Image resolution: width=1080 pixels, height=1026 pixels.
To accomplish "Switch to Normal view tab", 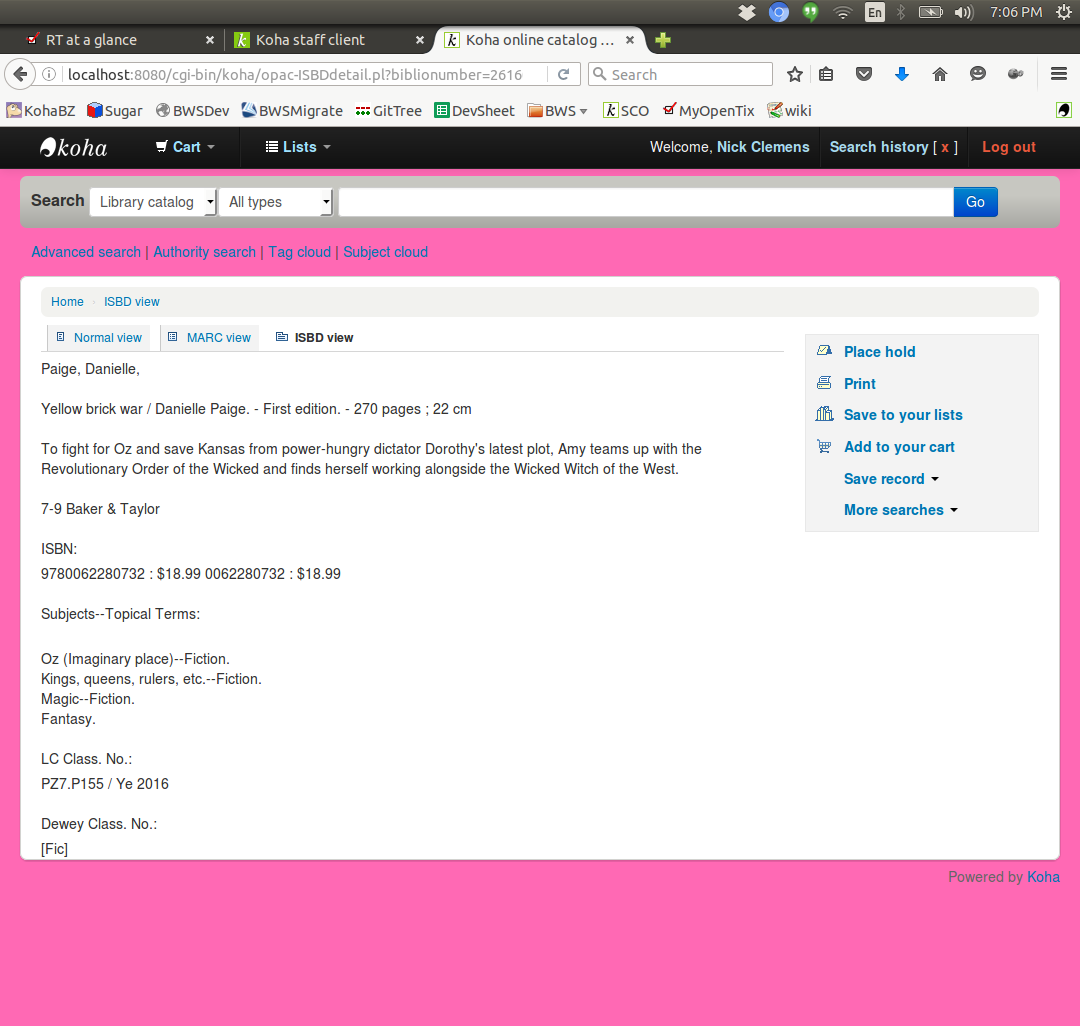I will click(99, 338).
